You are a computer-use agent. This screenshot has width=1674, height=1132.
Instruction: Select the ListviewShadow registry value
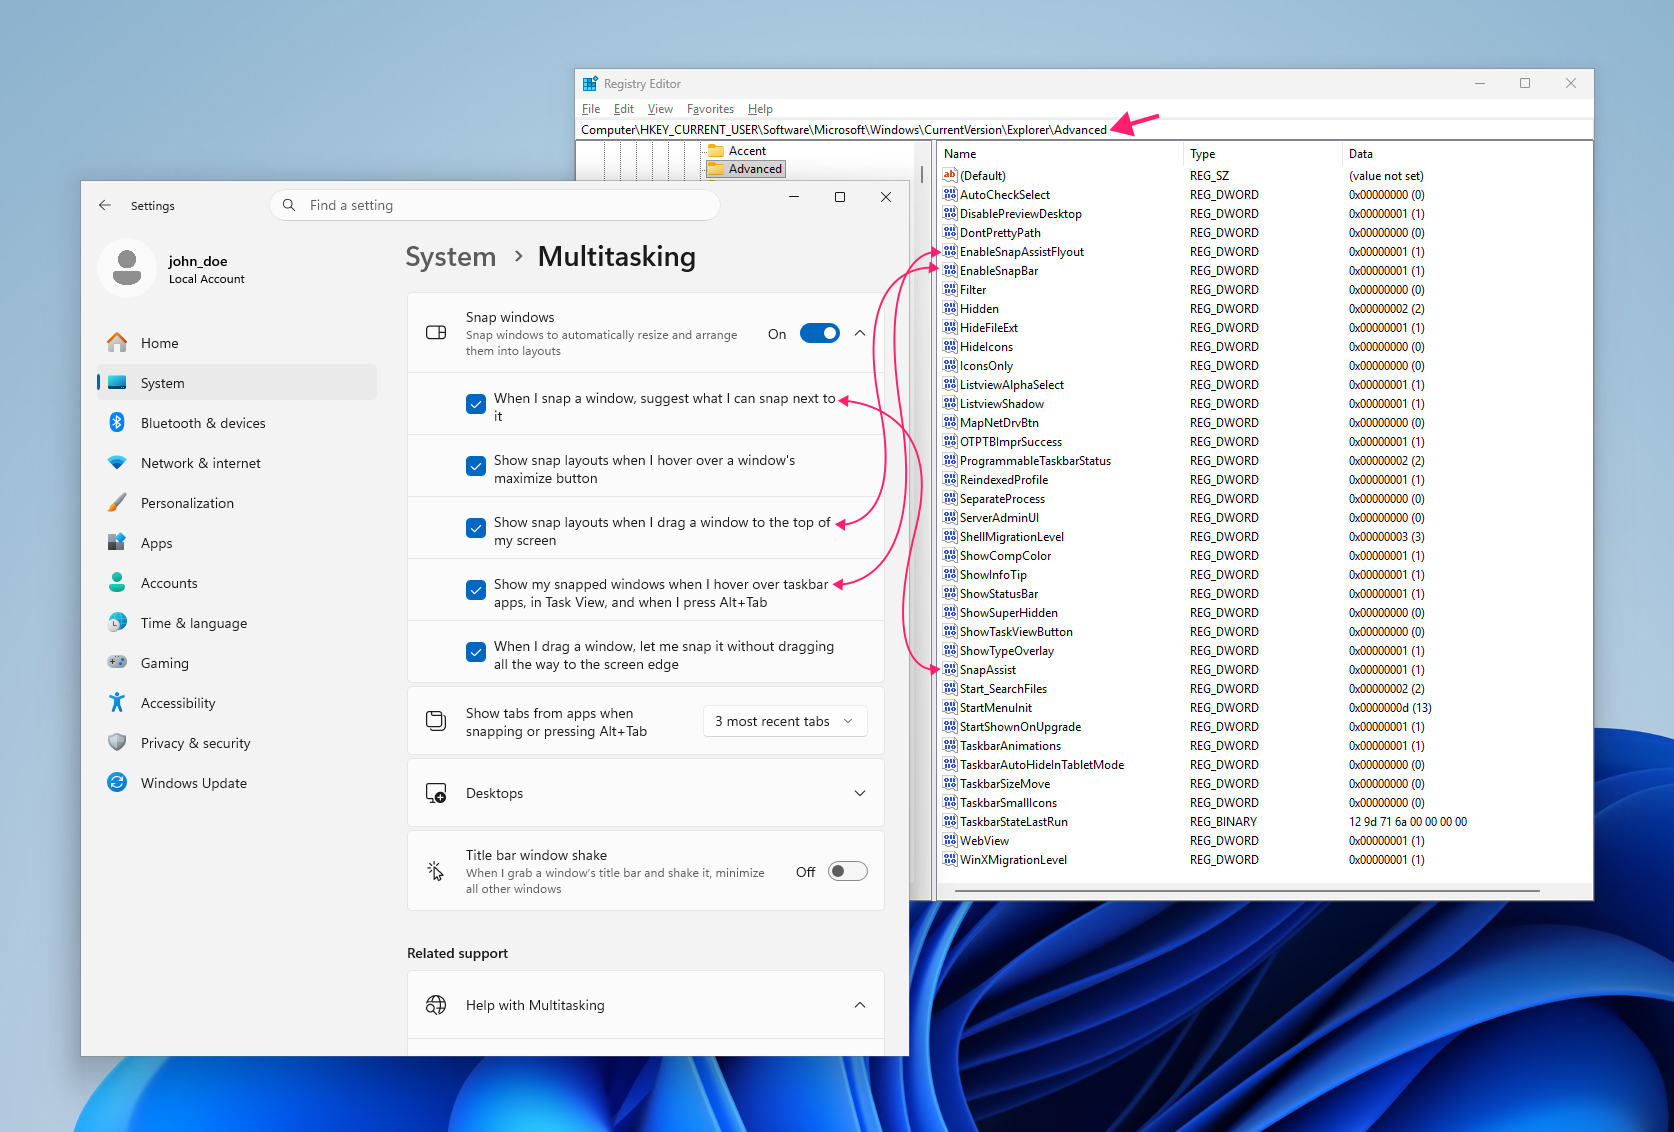point(1001,404)
